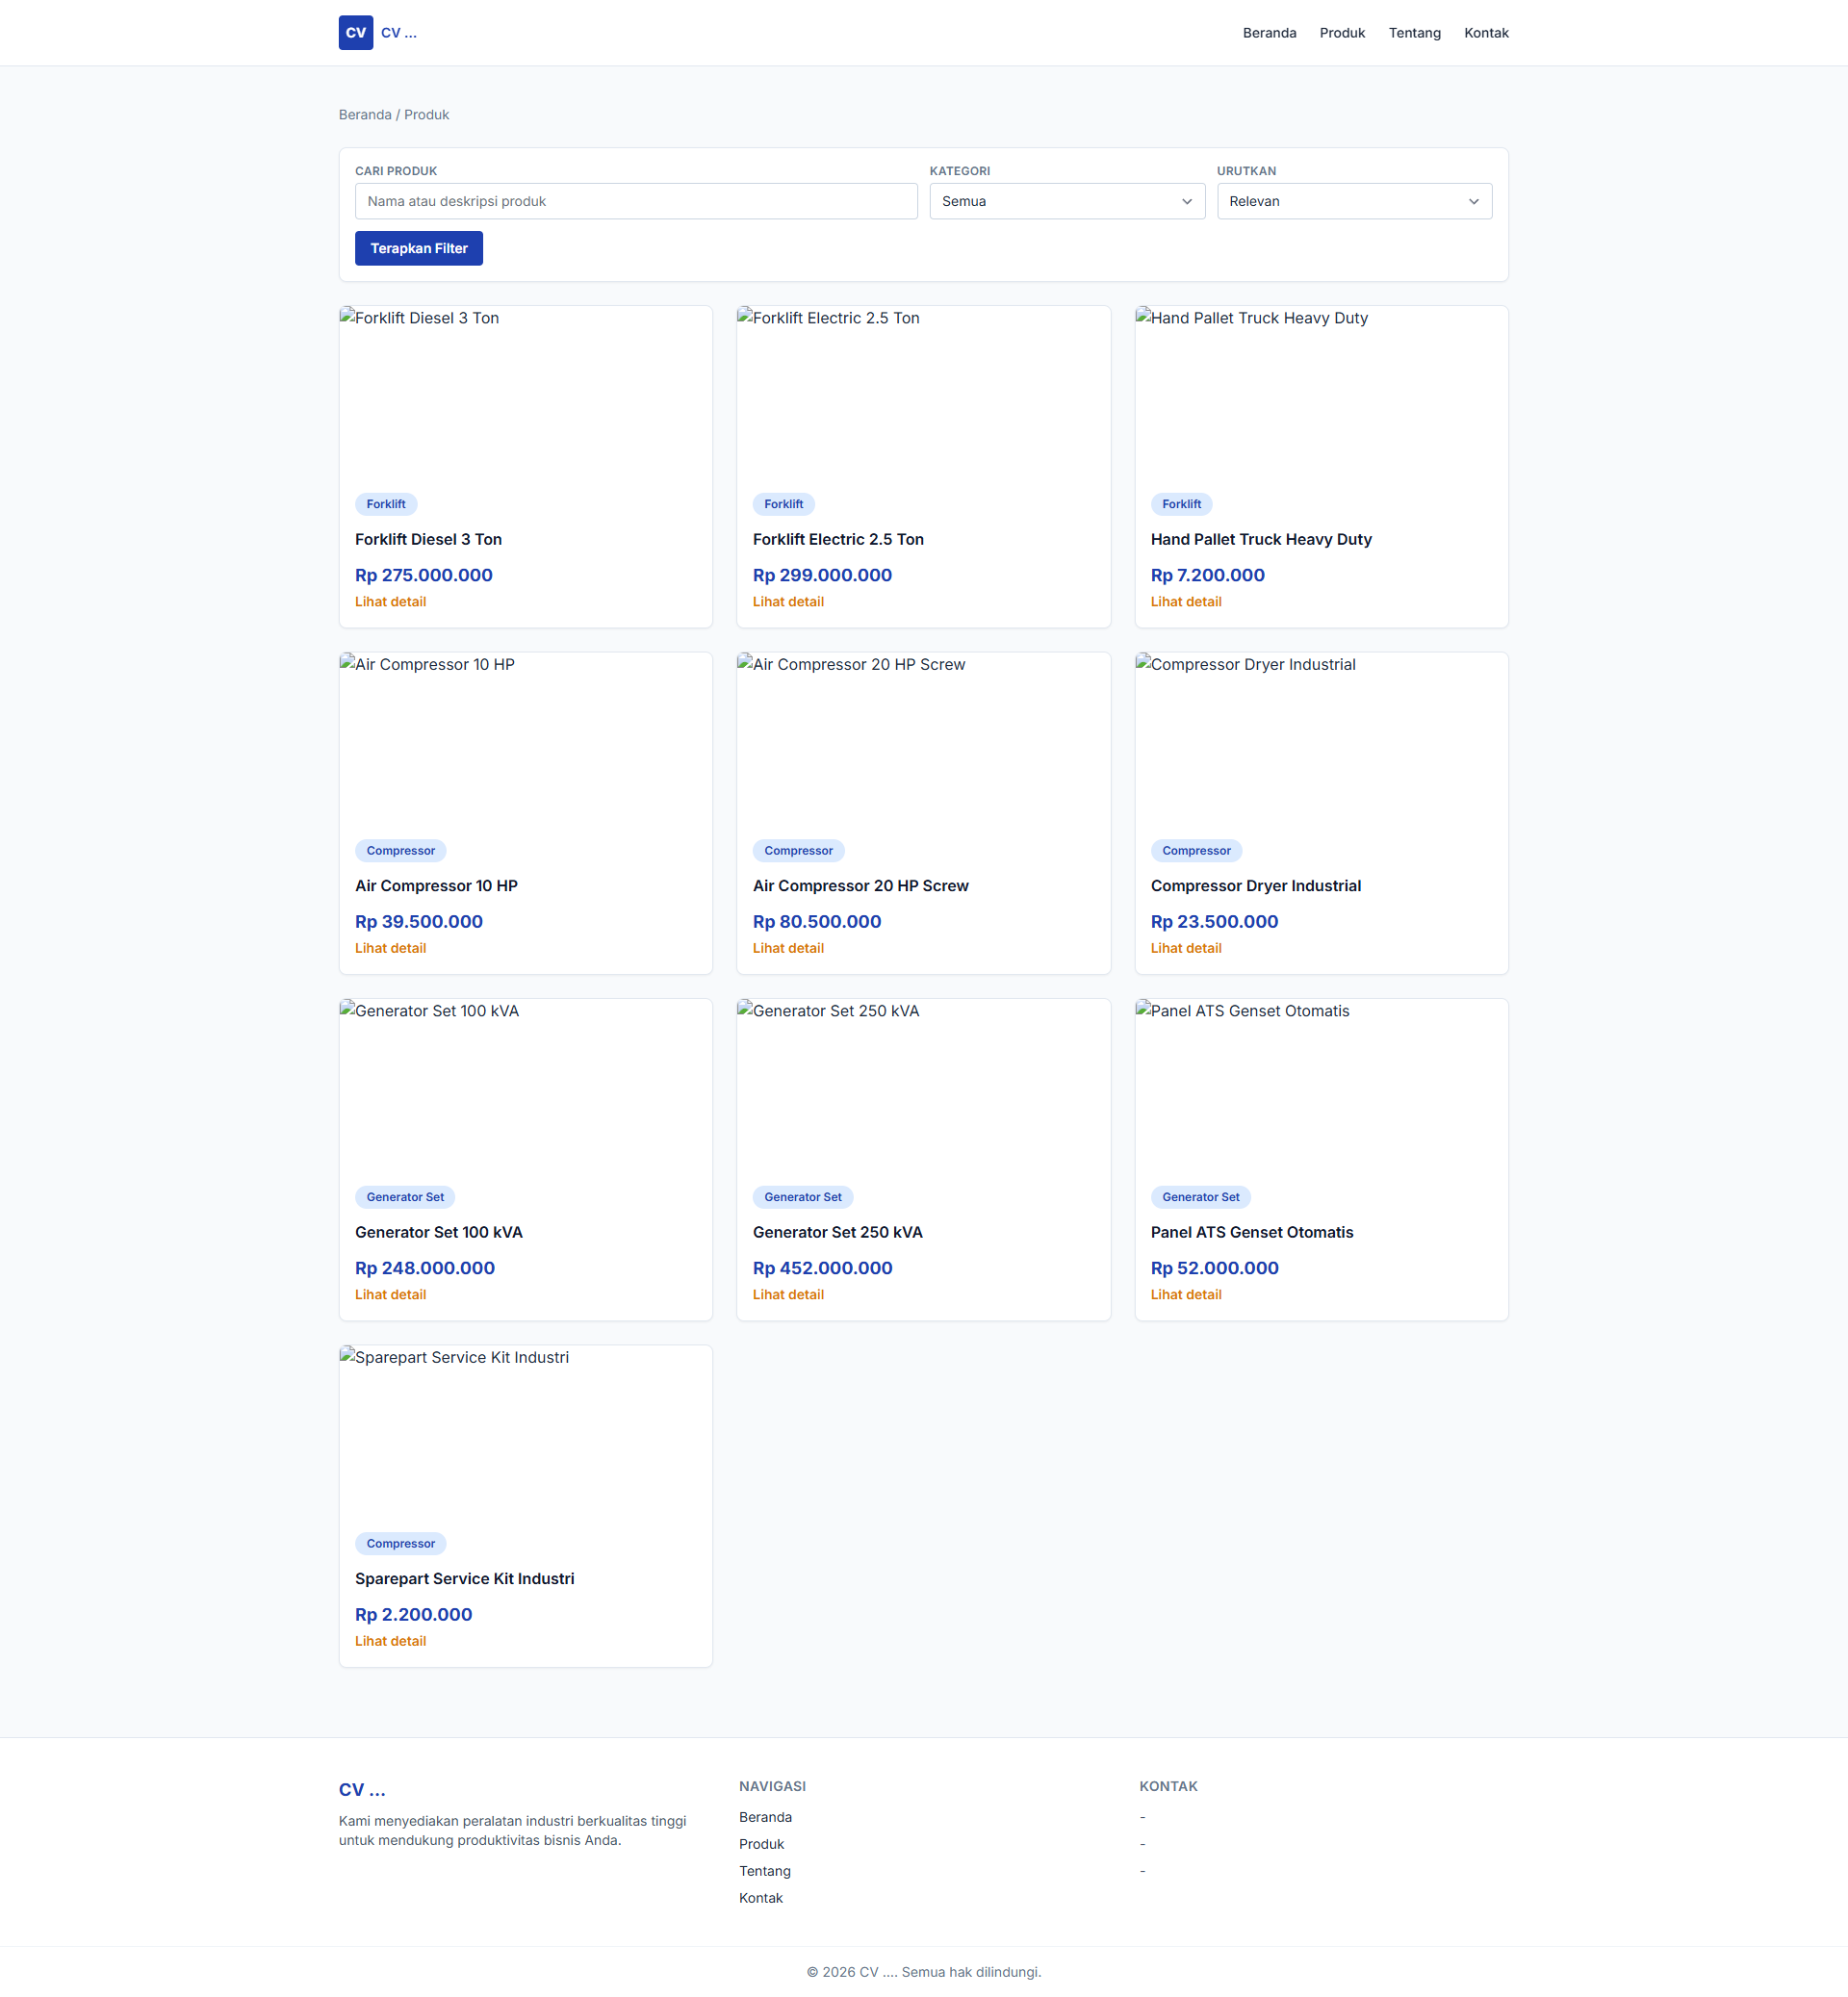Click Beranda in the breadcrumb
Screen dimensions: 1848x1997
[x=364, y=115]
